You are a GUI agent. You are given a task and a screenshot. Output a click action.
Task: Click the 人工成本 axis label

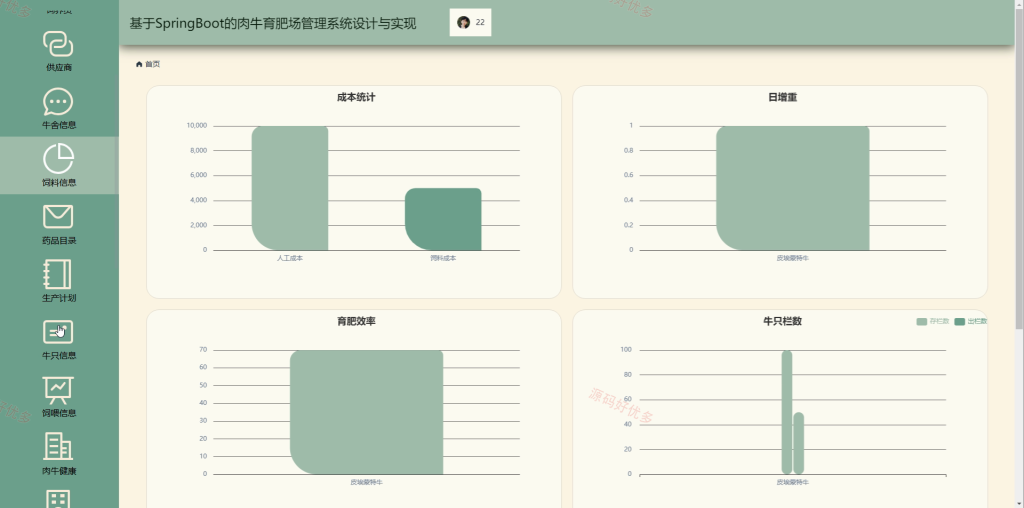[x=290, y=258]
